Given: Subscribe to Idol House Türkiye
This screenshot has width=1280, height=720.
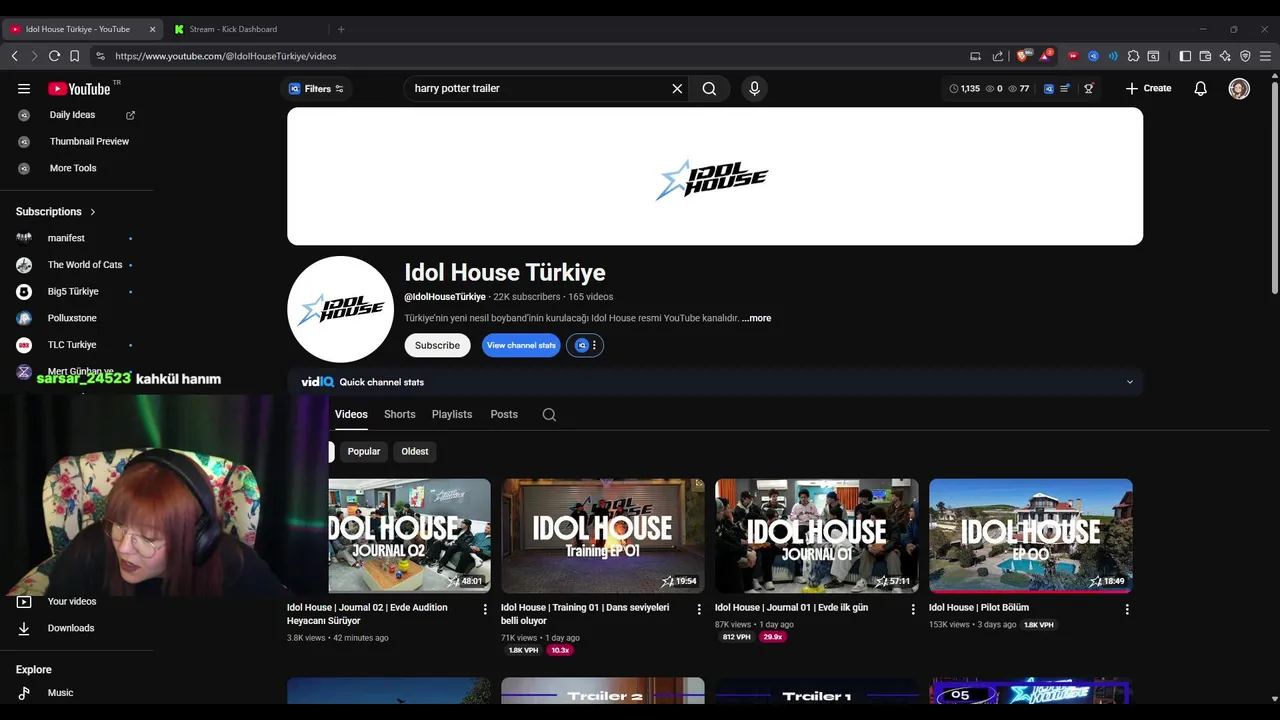Looking at the screenshot, I should click(437, 345).
